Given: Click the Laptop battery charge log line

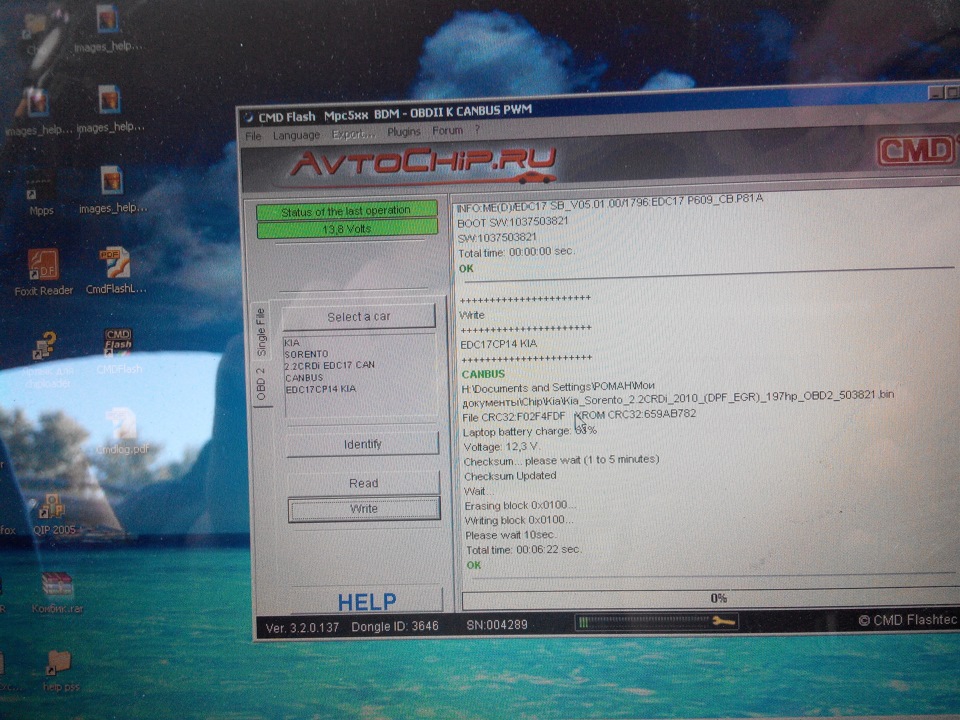Looking at the screenshot, I should point(530,431).
